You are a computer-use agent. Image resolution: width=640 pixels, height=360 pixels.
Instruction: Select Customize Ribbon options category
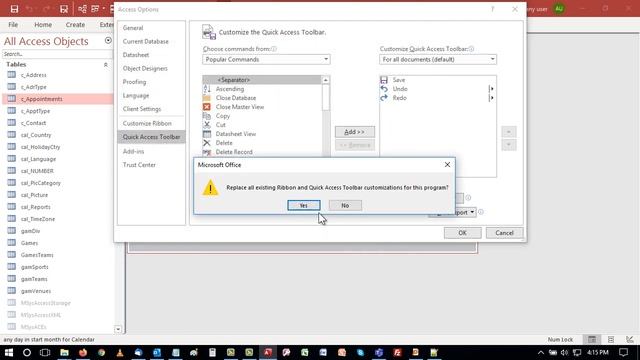[147, 123]
